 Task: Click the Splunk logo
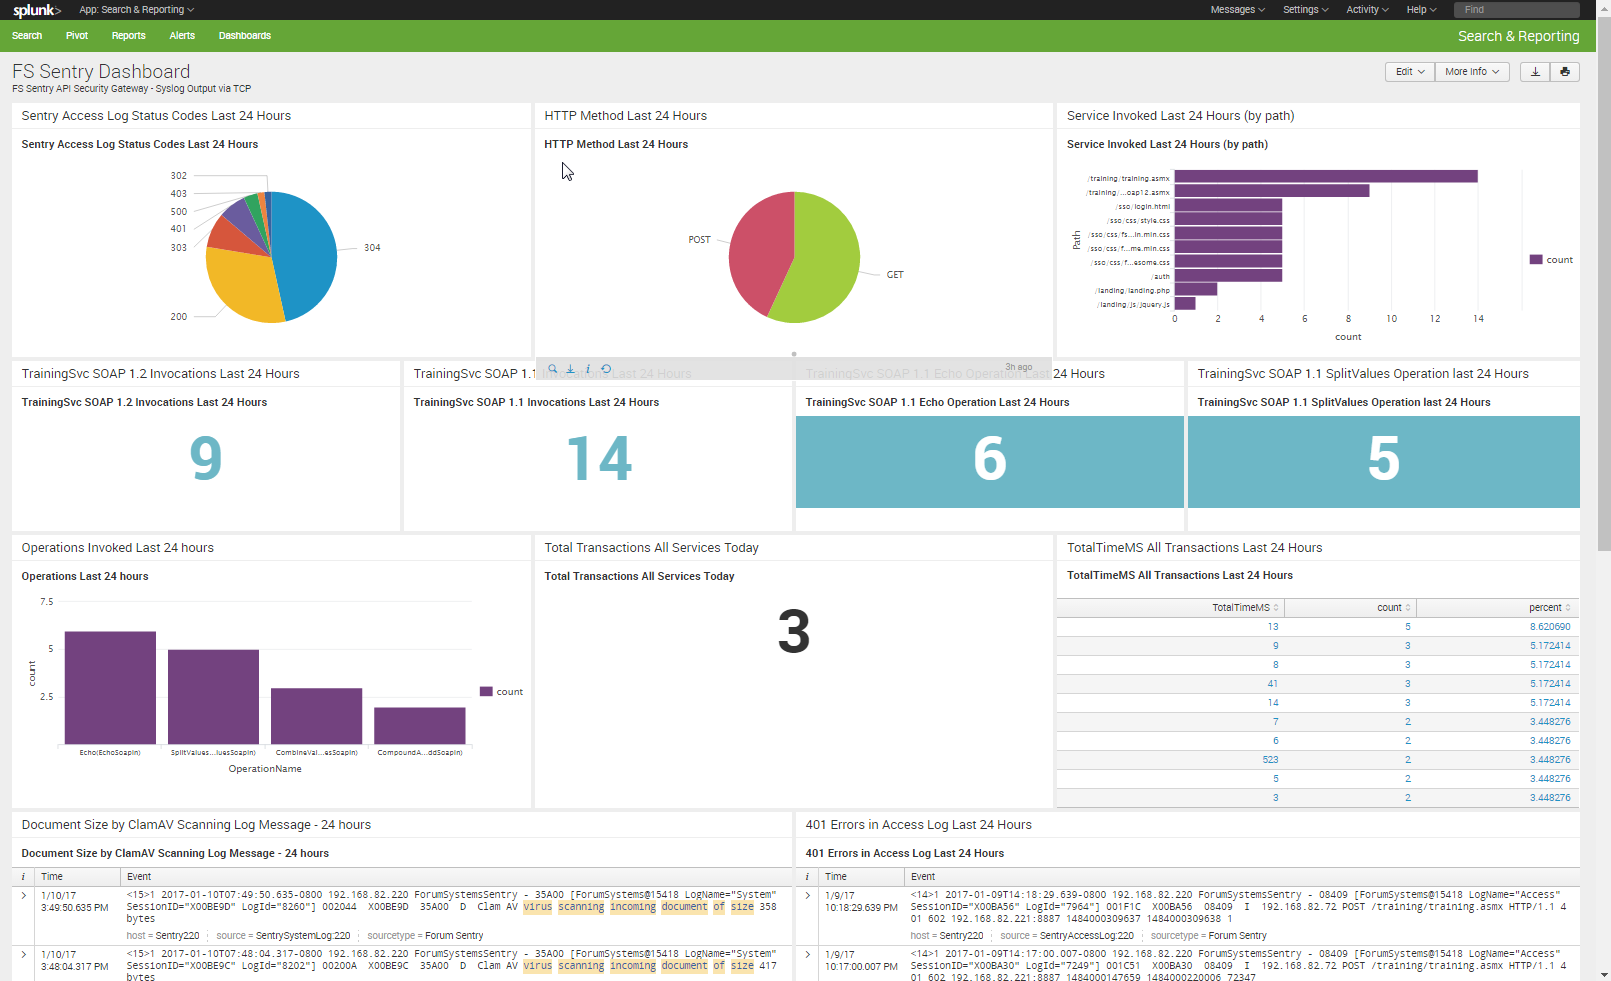point(36,10)
